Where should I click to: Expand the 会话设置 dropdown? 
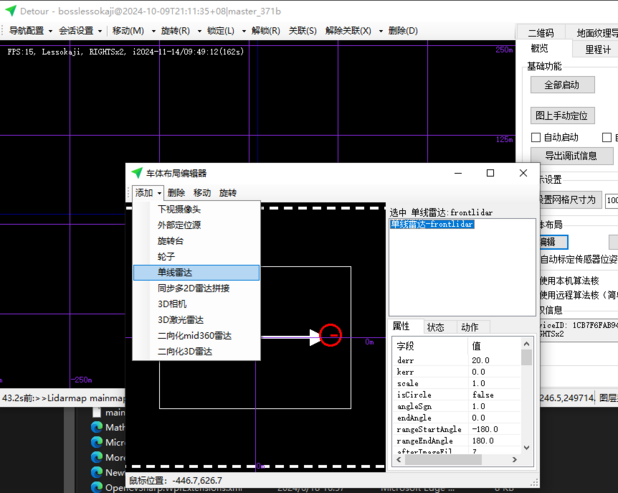79,31
